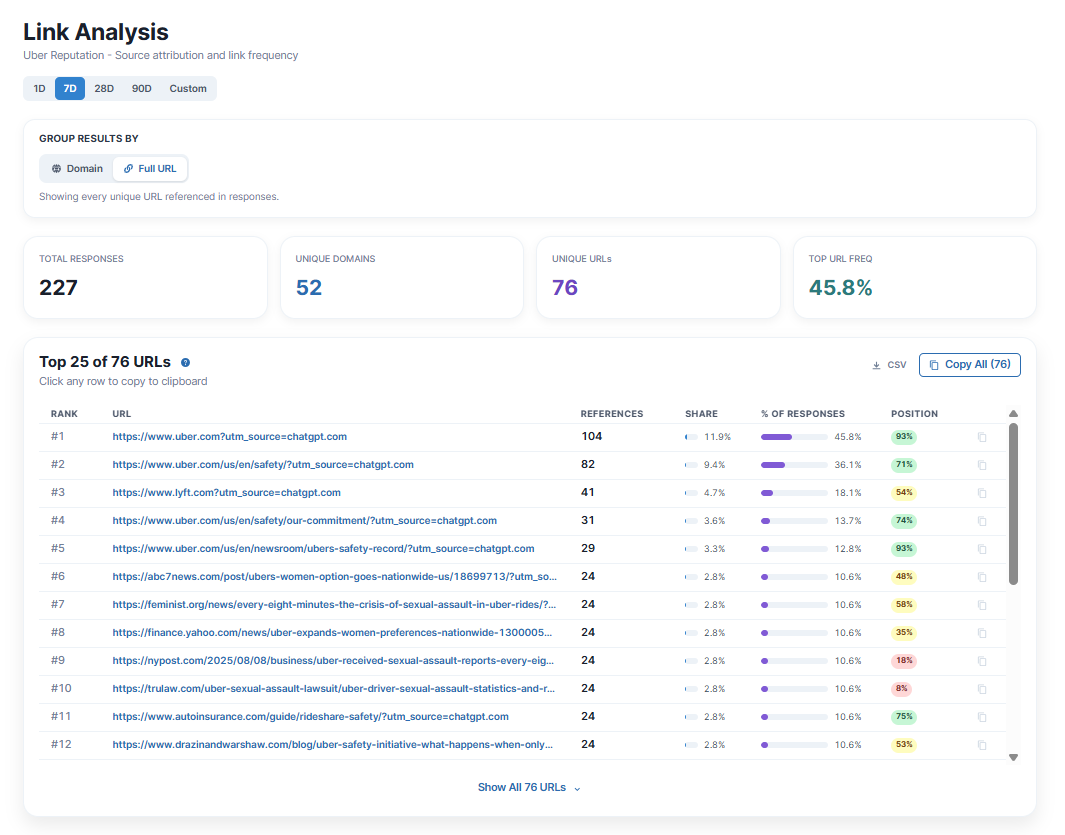
Task: Open the uber safety our-commitment link
Action: 304,520
